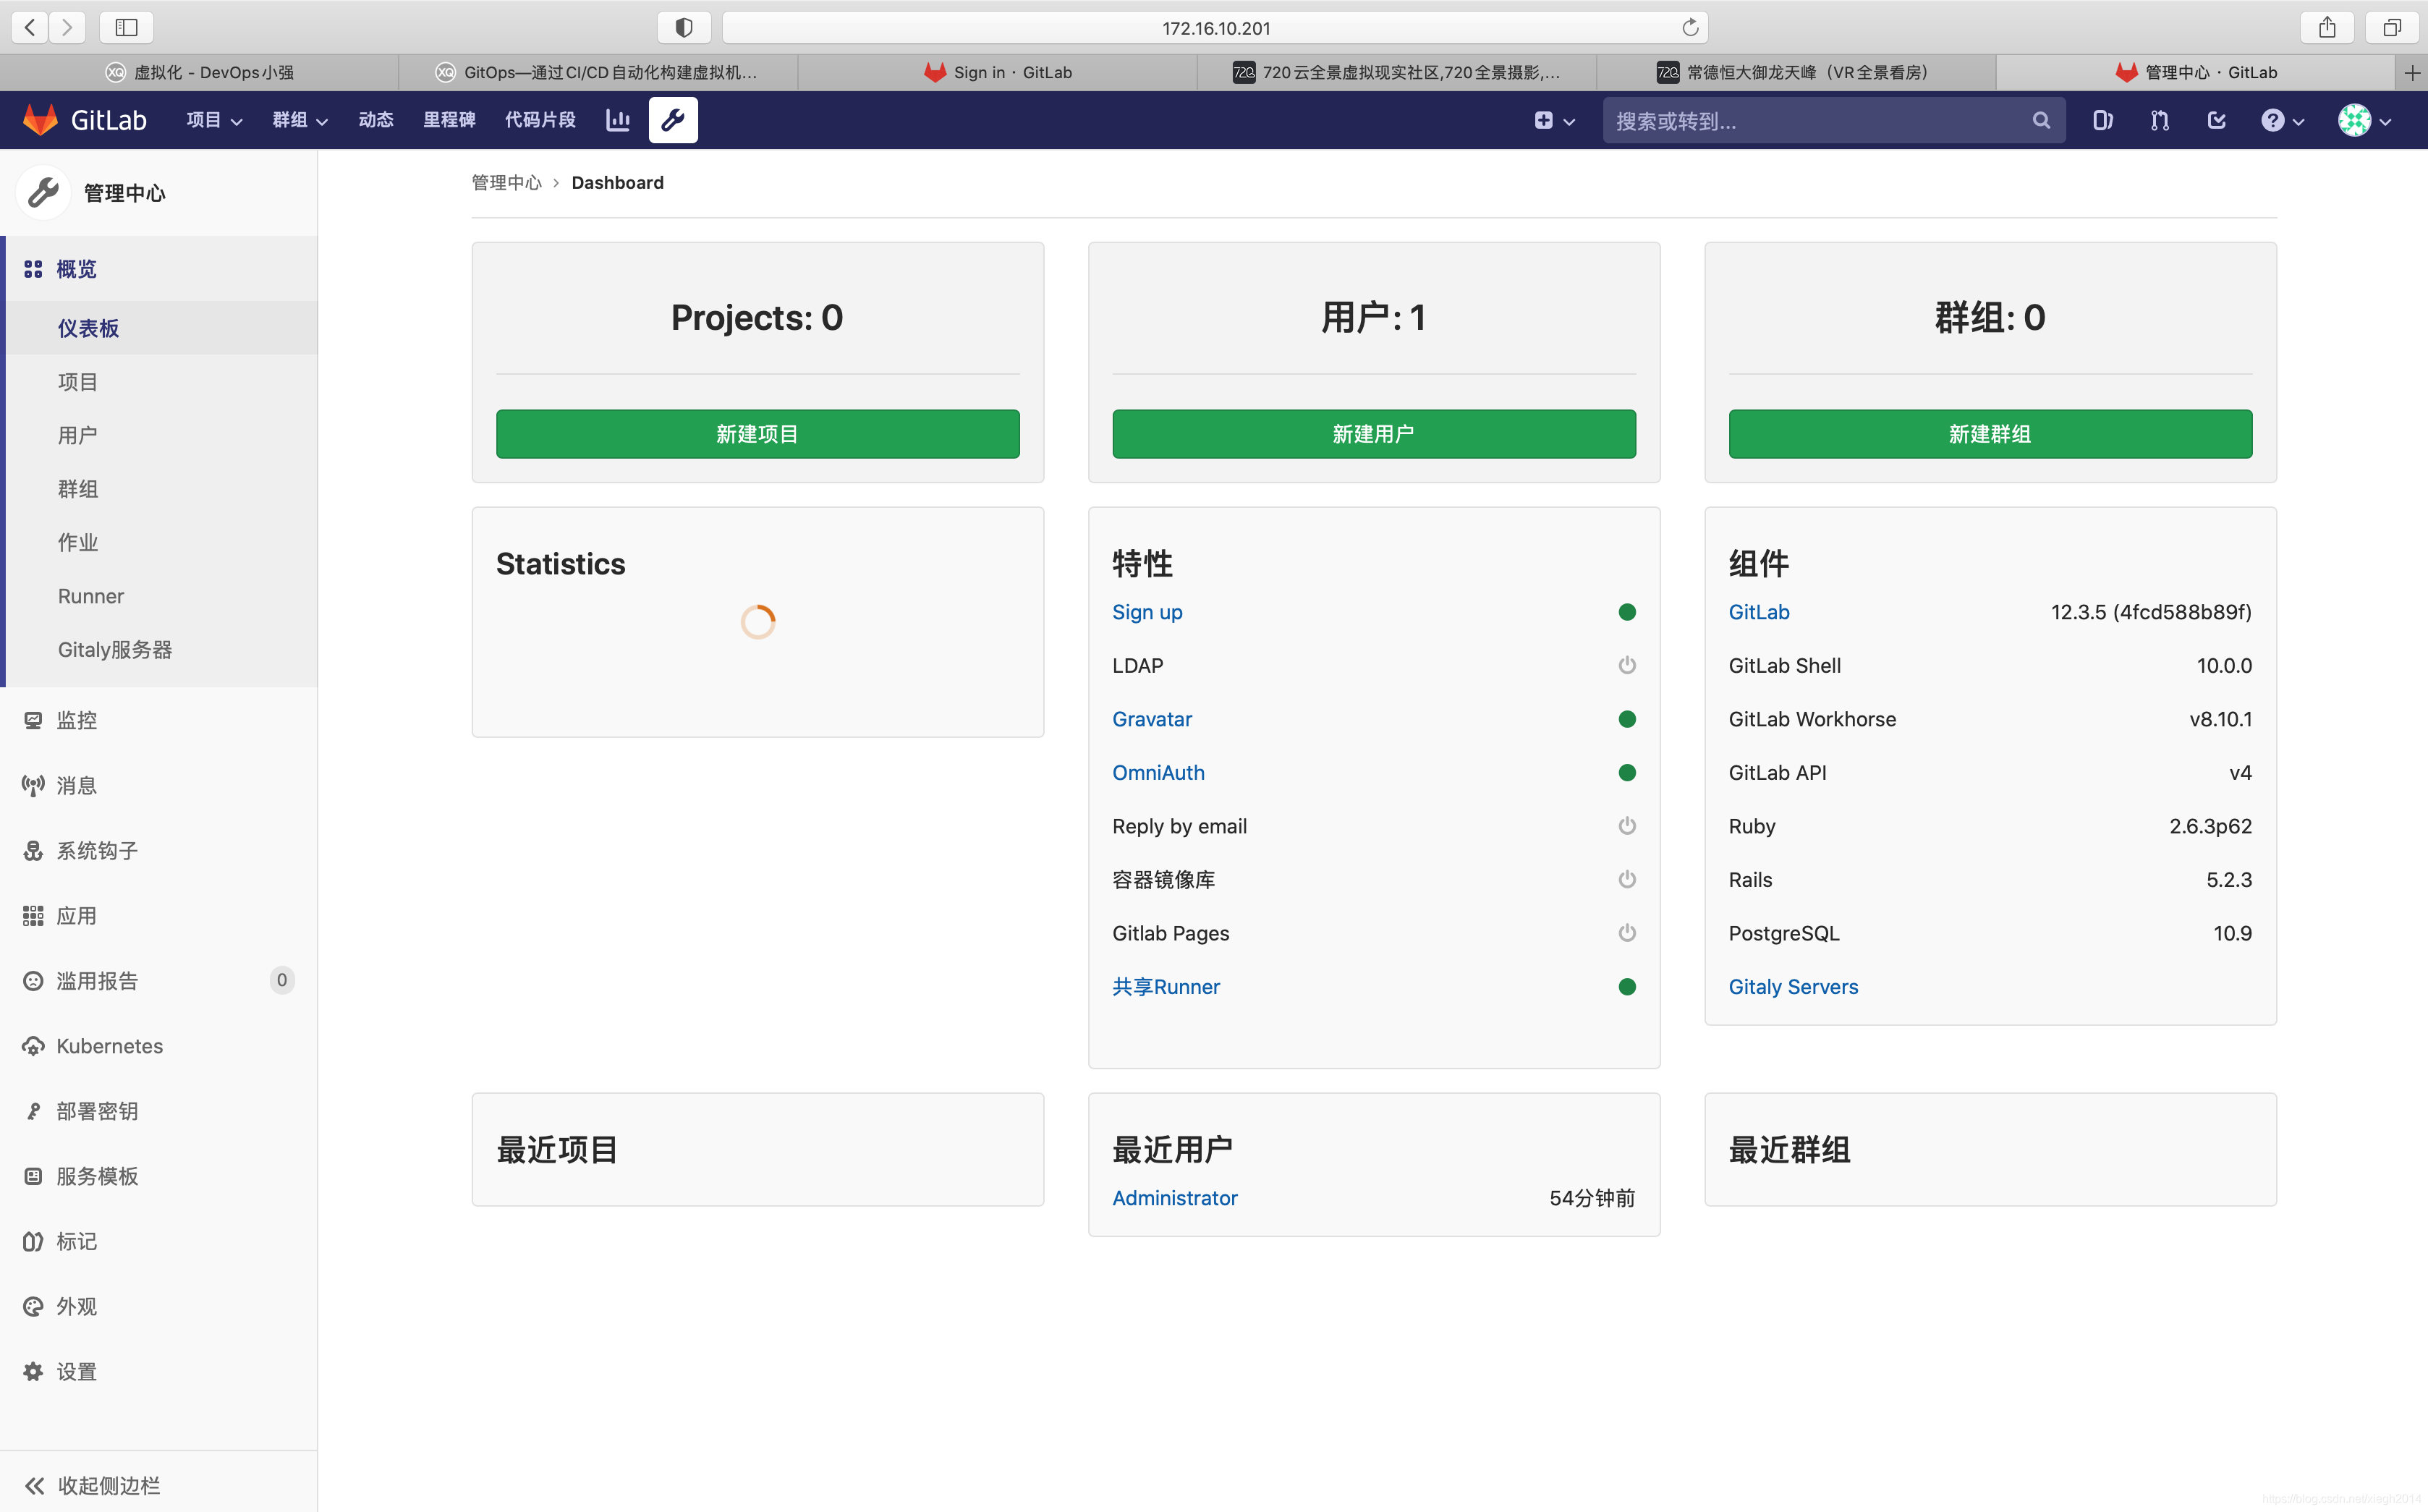
Task: Toggle the Safari sidebar button
Action: click(x=126, y=27)
